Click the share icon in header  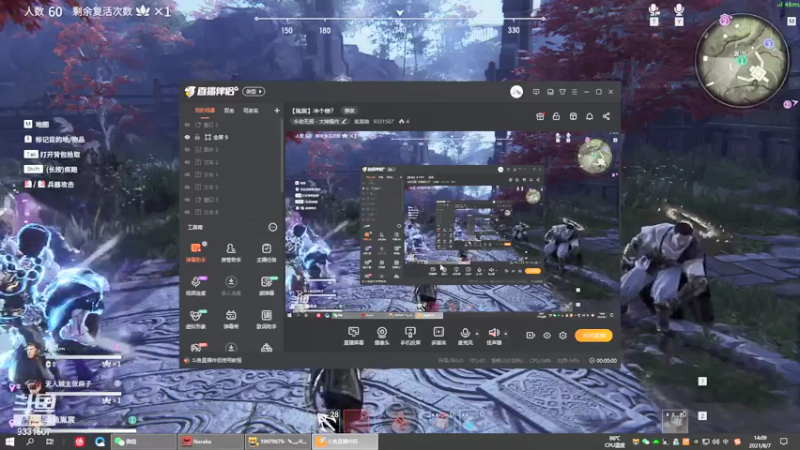pos(606,116)
